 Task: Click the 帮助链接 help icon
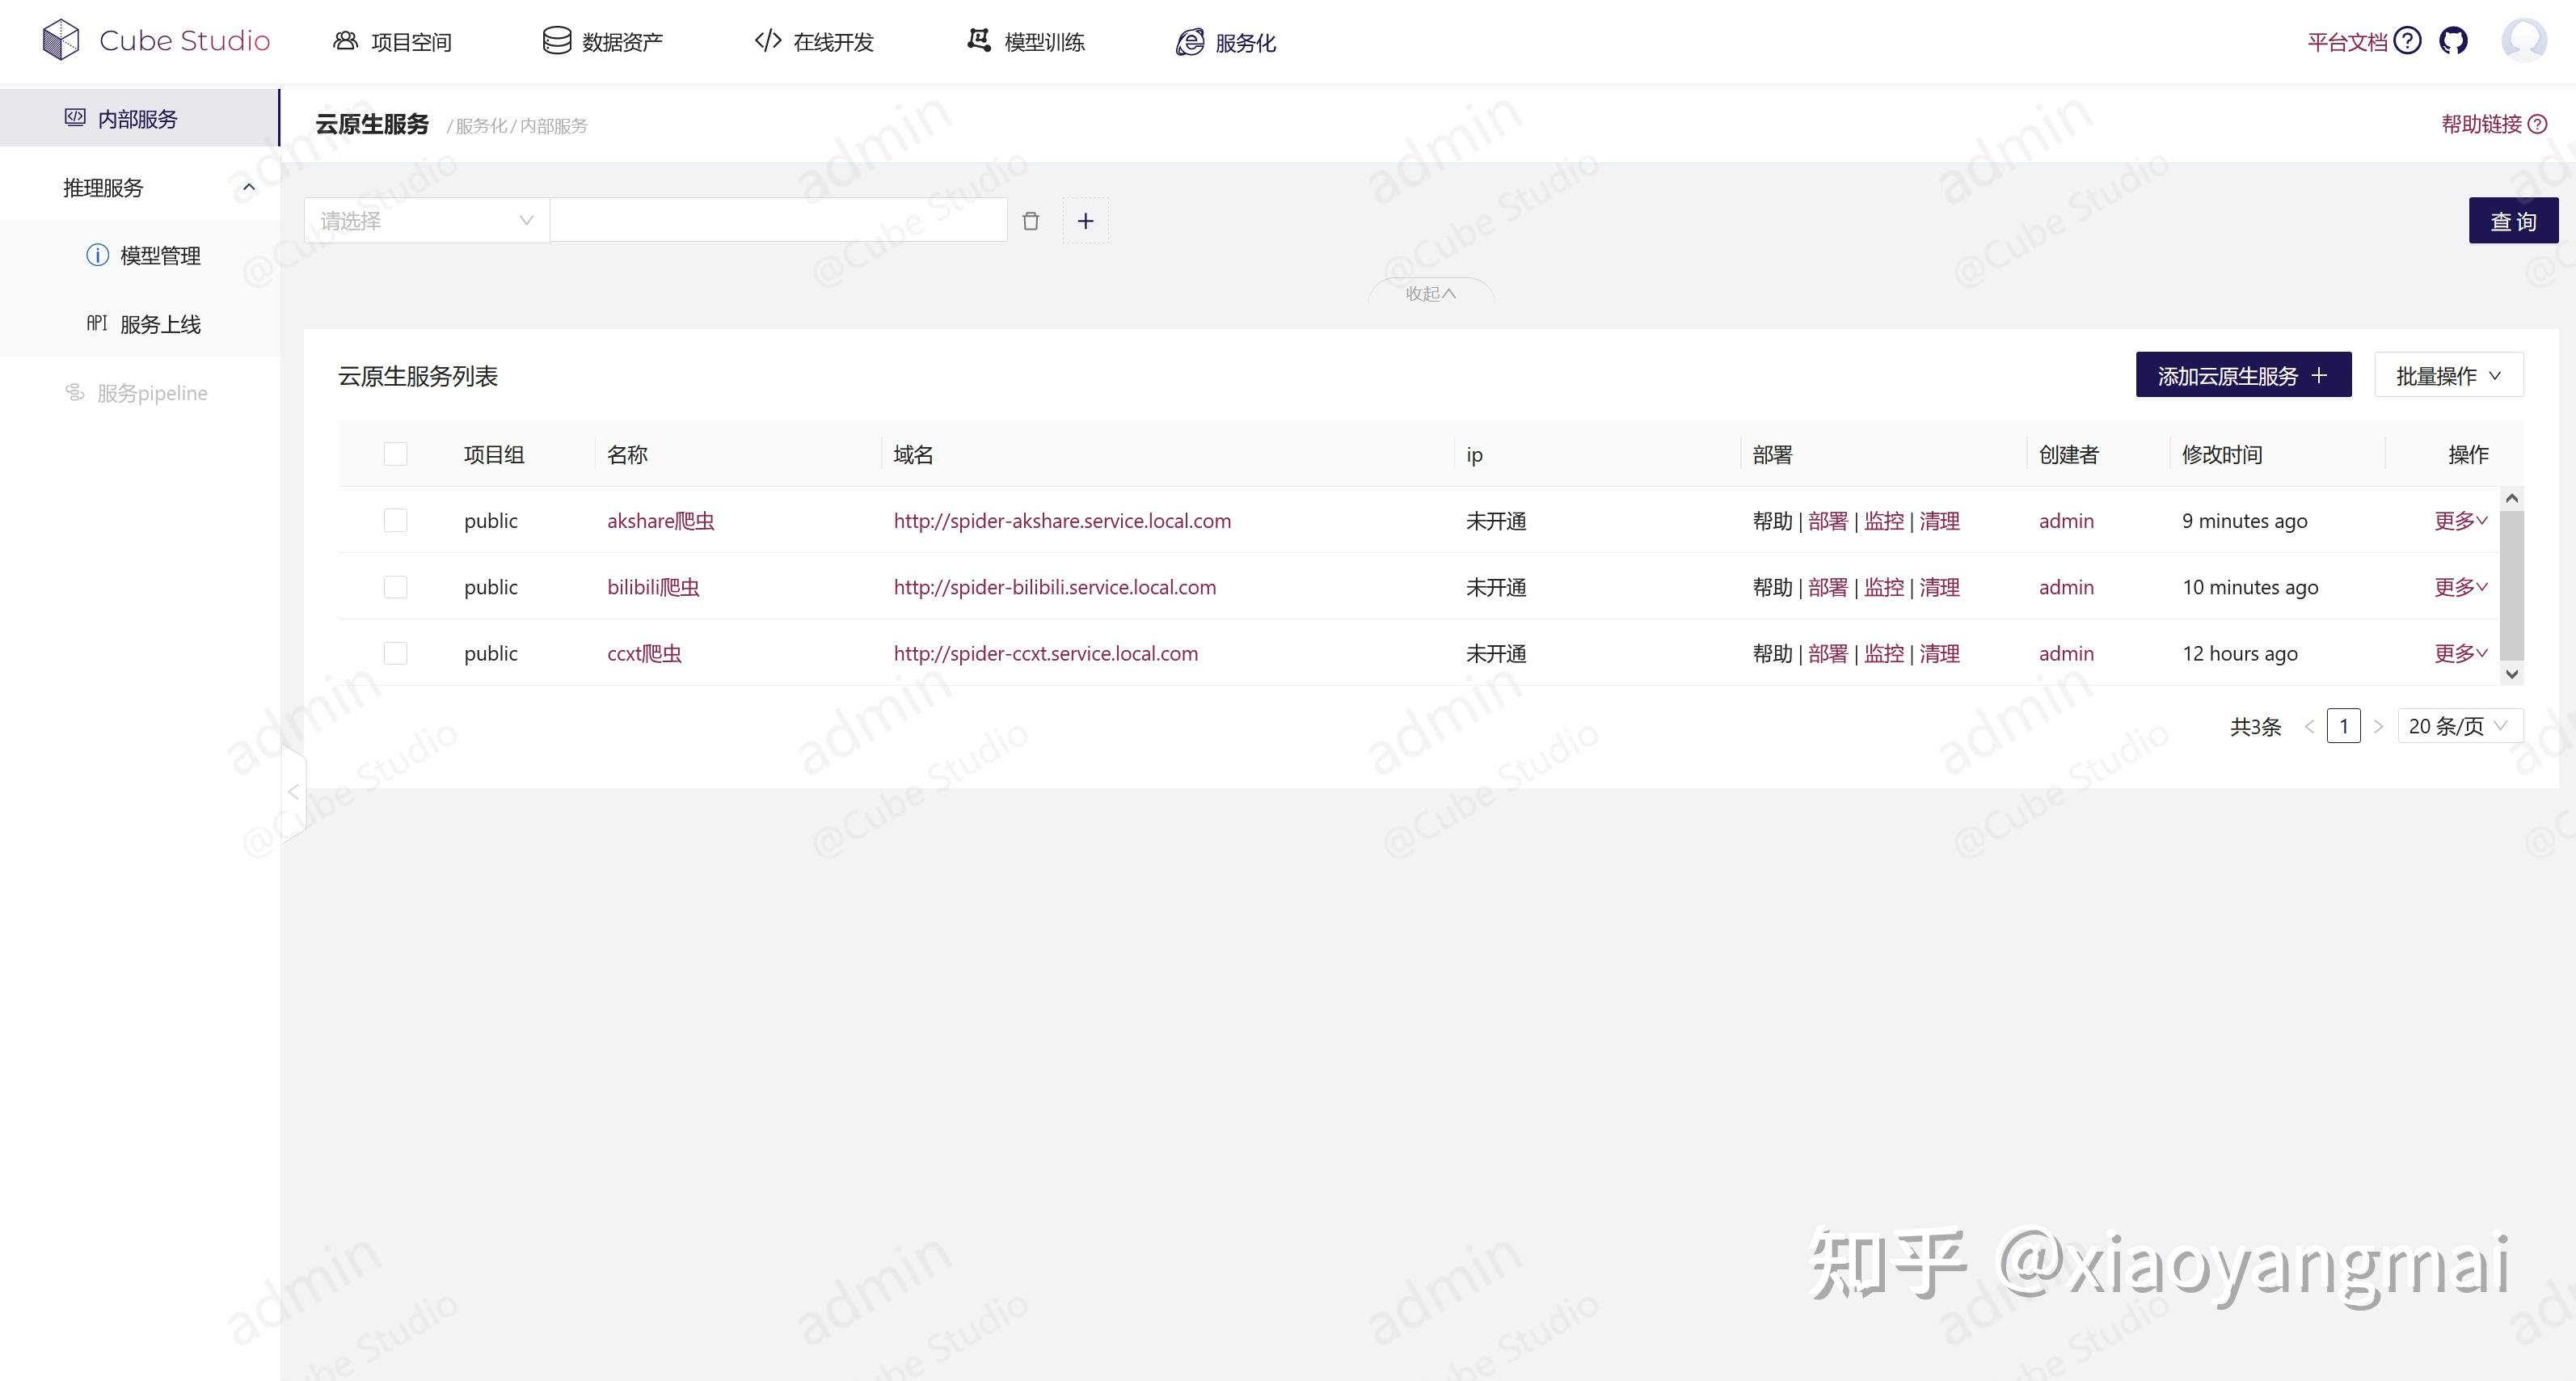click(2537, 124)
